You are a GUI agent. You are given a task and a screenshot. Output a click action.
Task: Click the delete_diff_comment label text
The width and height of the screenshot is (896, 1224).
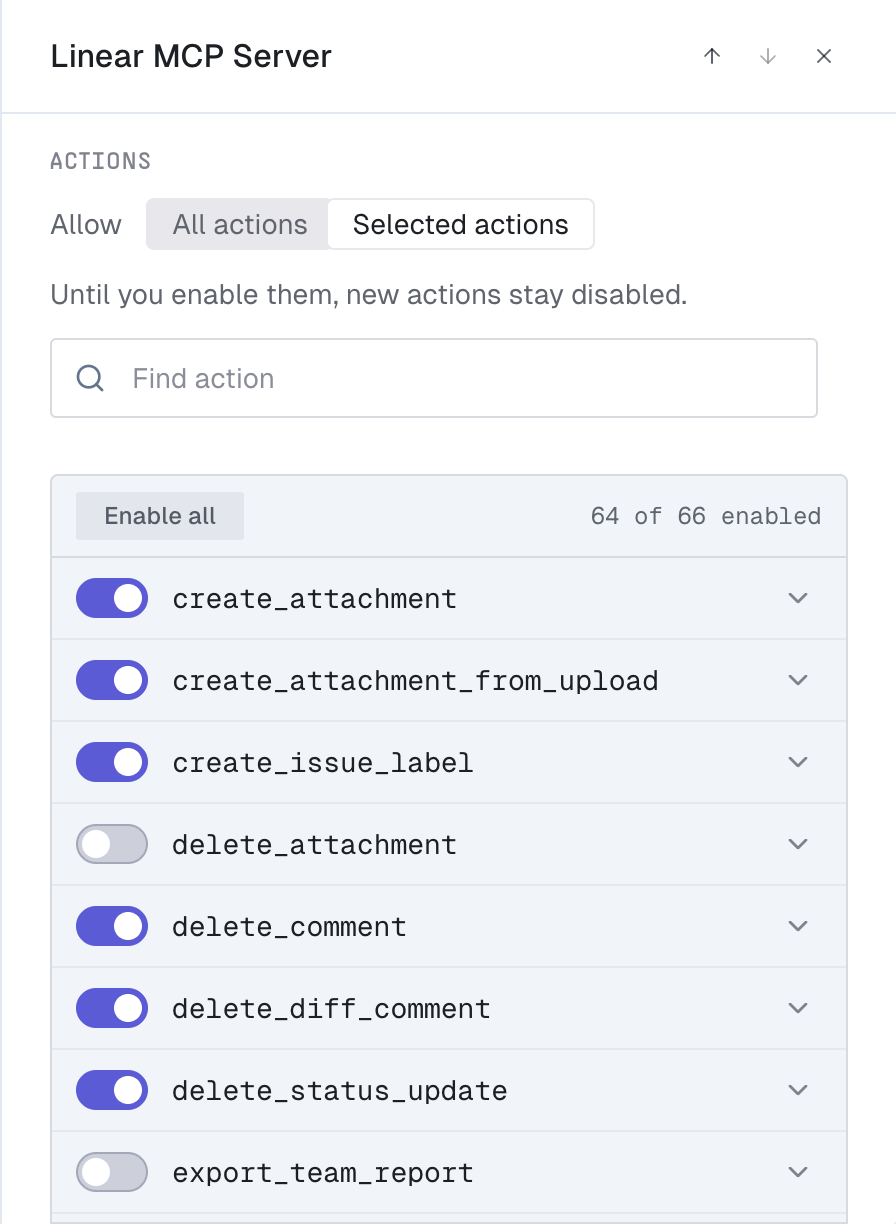tap(332, 1009)
